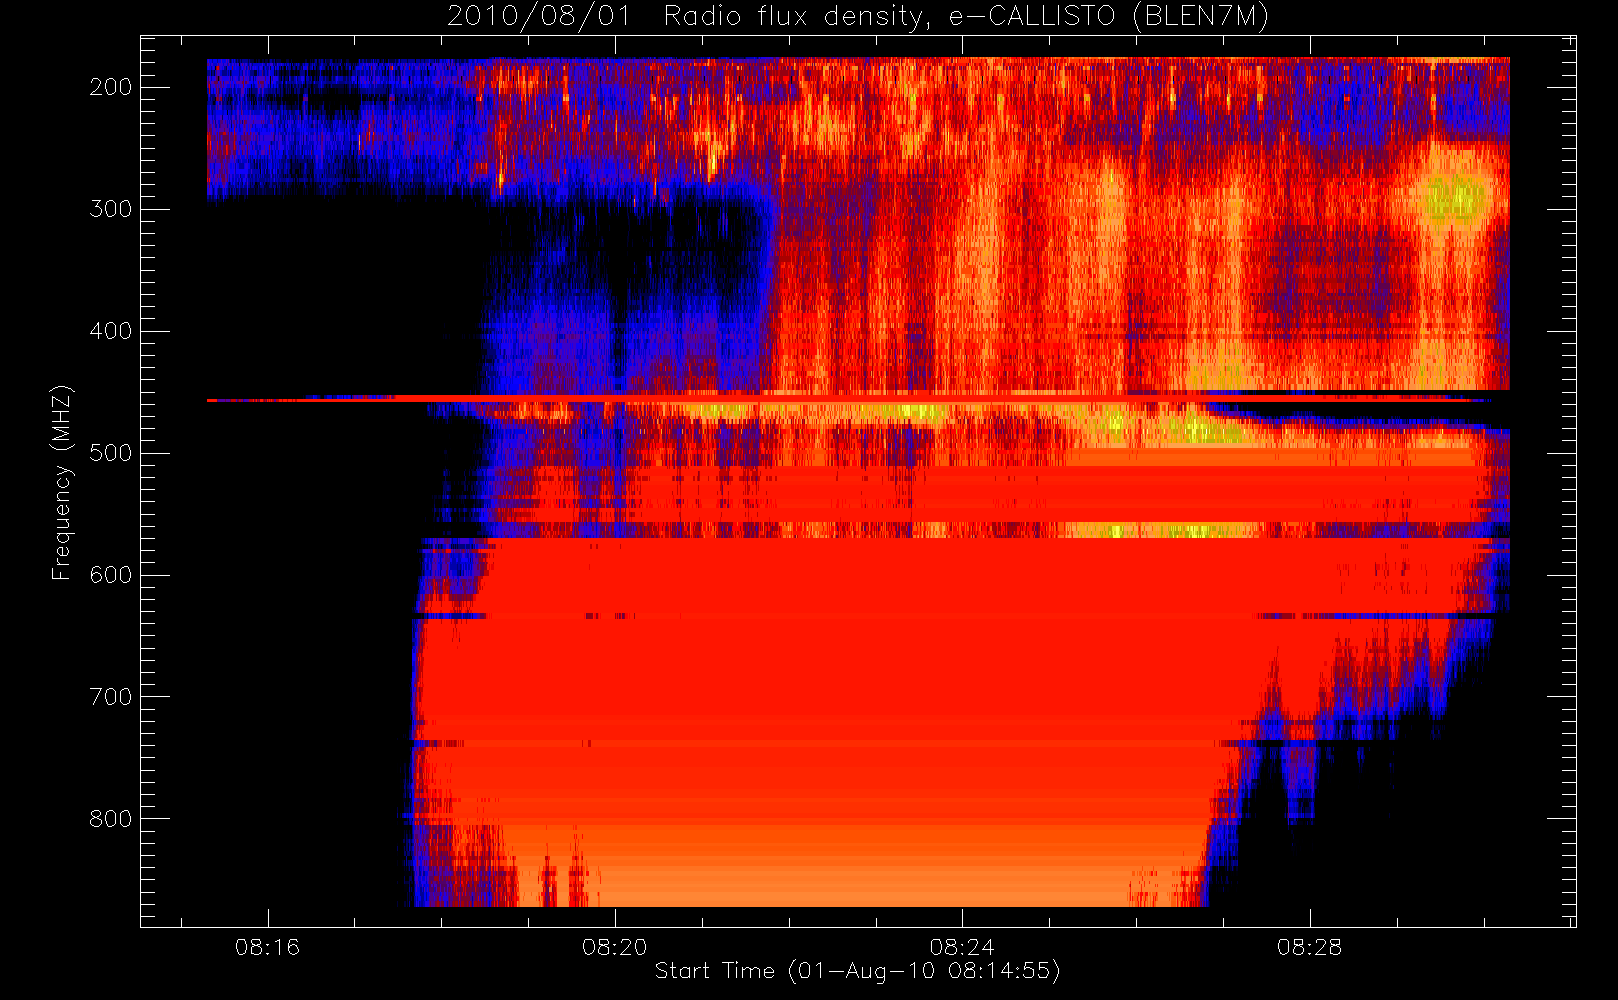The image size is (1618, 1000).
Task: Click the thin red horizontal line near 455 MHz
Action: pos(848,399)
